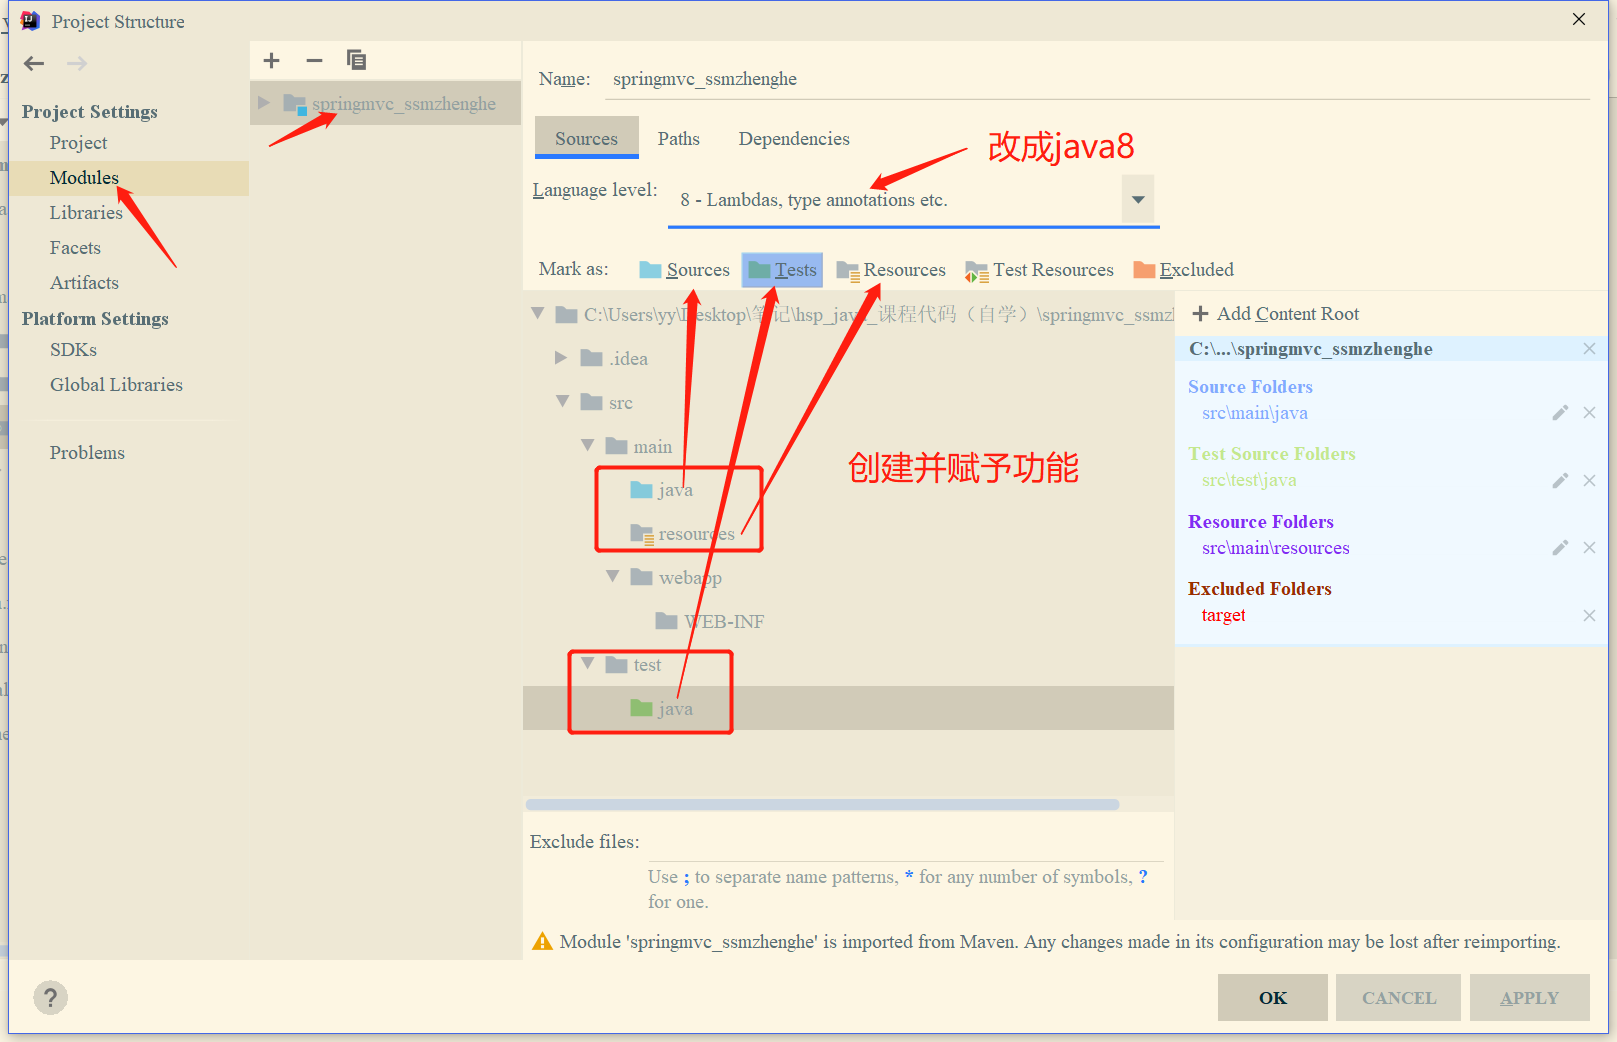Switch to the Dependencies tab
The height and width of the screenshot is (1042, 1617).
(794, 139)
